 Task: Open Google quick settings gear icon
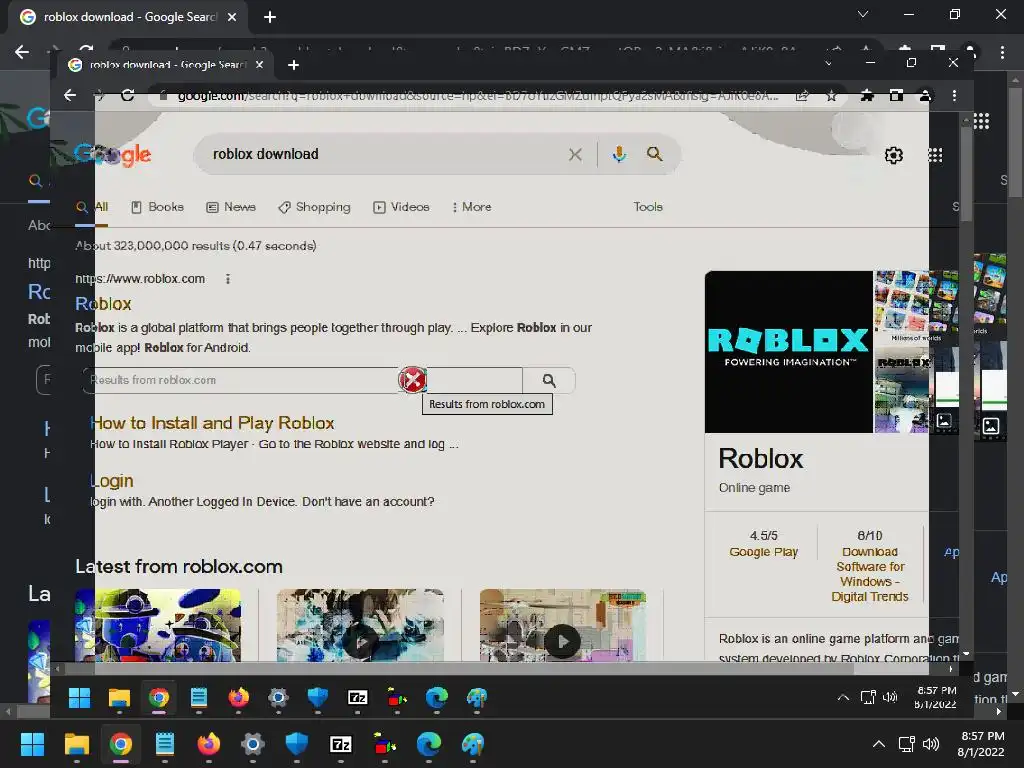click(893, 155)
